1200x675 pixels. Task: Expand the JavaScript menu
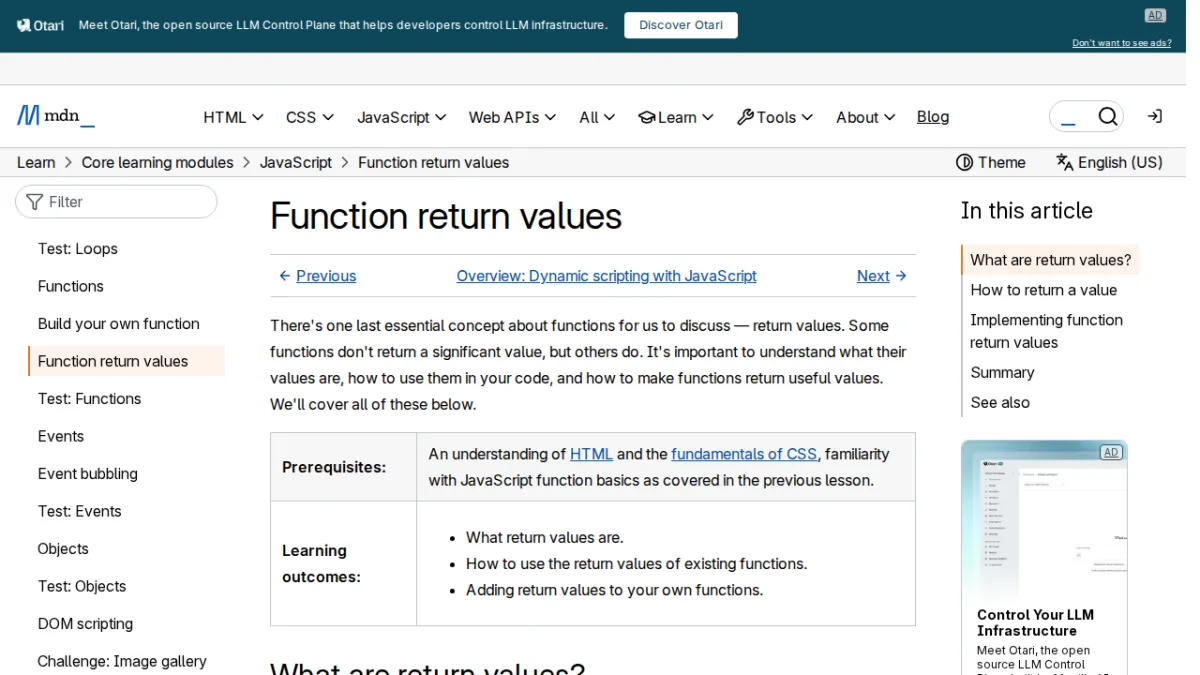click(402, 117)
